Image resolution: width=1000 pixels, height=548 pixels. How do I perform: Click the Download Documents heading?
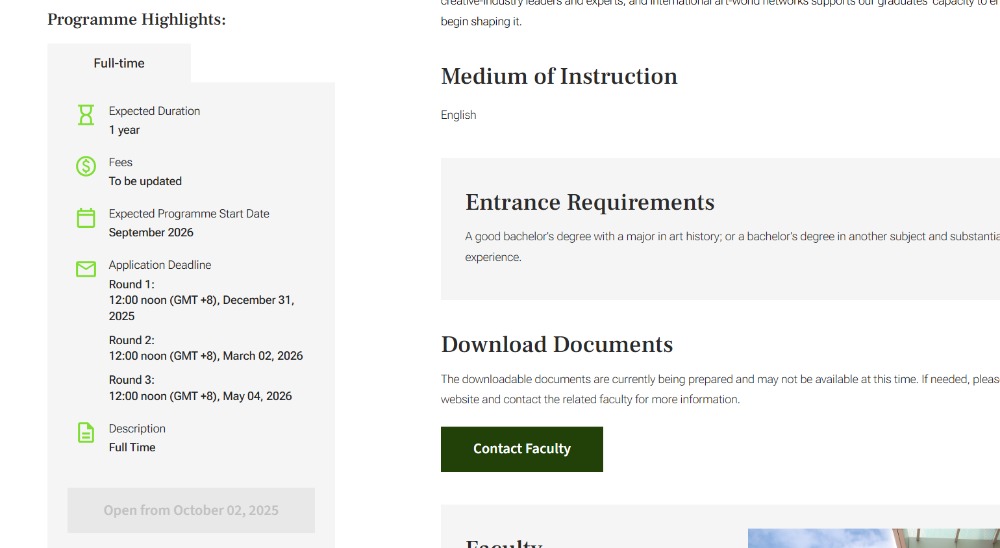(x=557, y=345)
